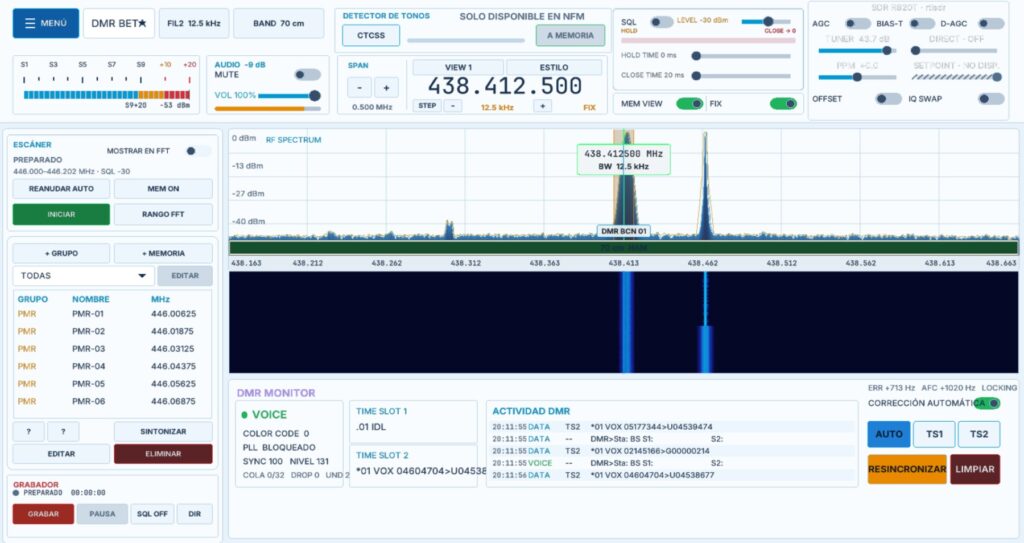Select the DMR BET star mode button

[119, 23]
